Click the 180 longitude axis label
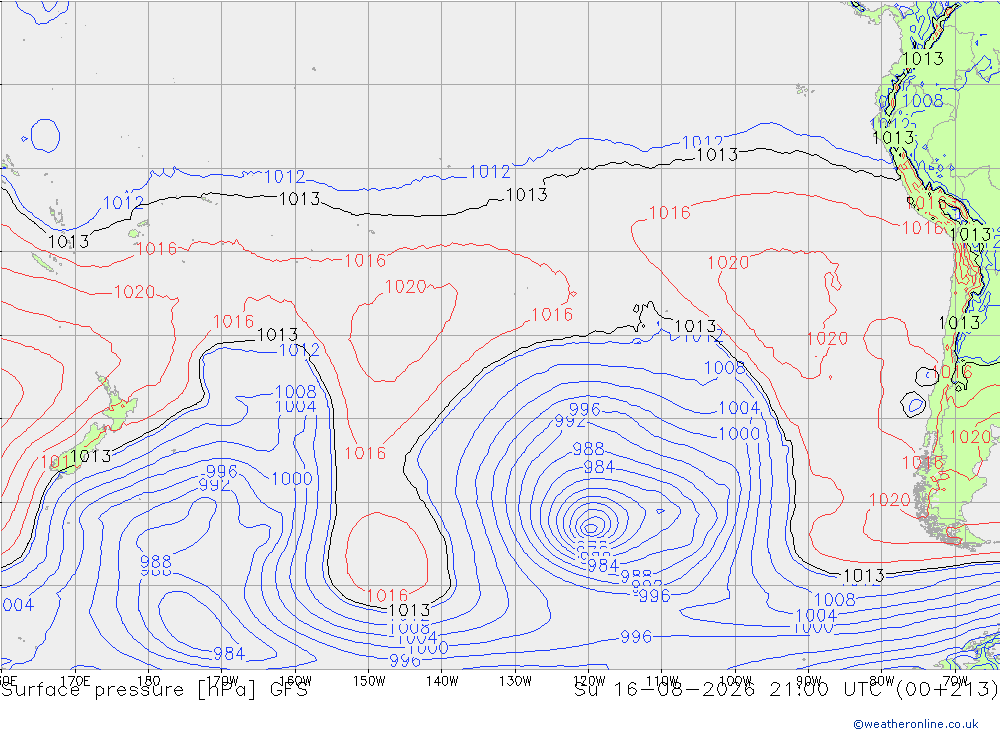1000x733 pixels. 149,681
